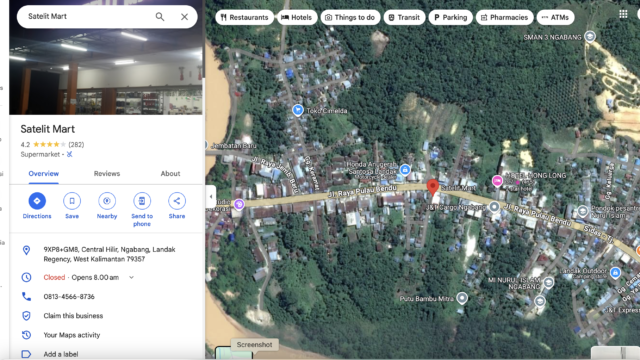Show Pharmacies on map
Image resolution: width=640 pixels, height=360 pixels.
coord(504,17)
